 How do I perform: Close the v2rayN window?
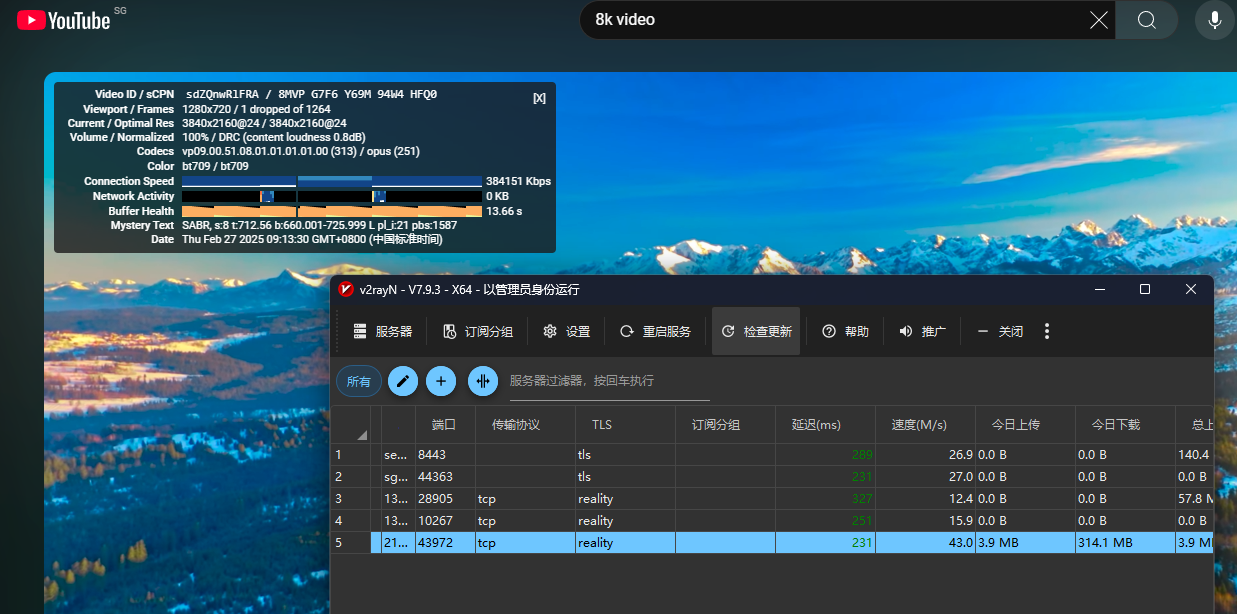[x=1190, y=289]
